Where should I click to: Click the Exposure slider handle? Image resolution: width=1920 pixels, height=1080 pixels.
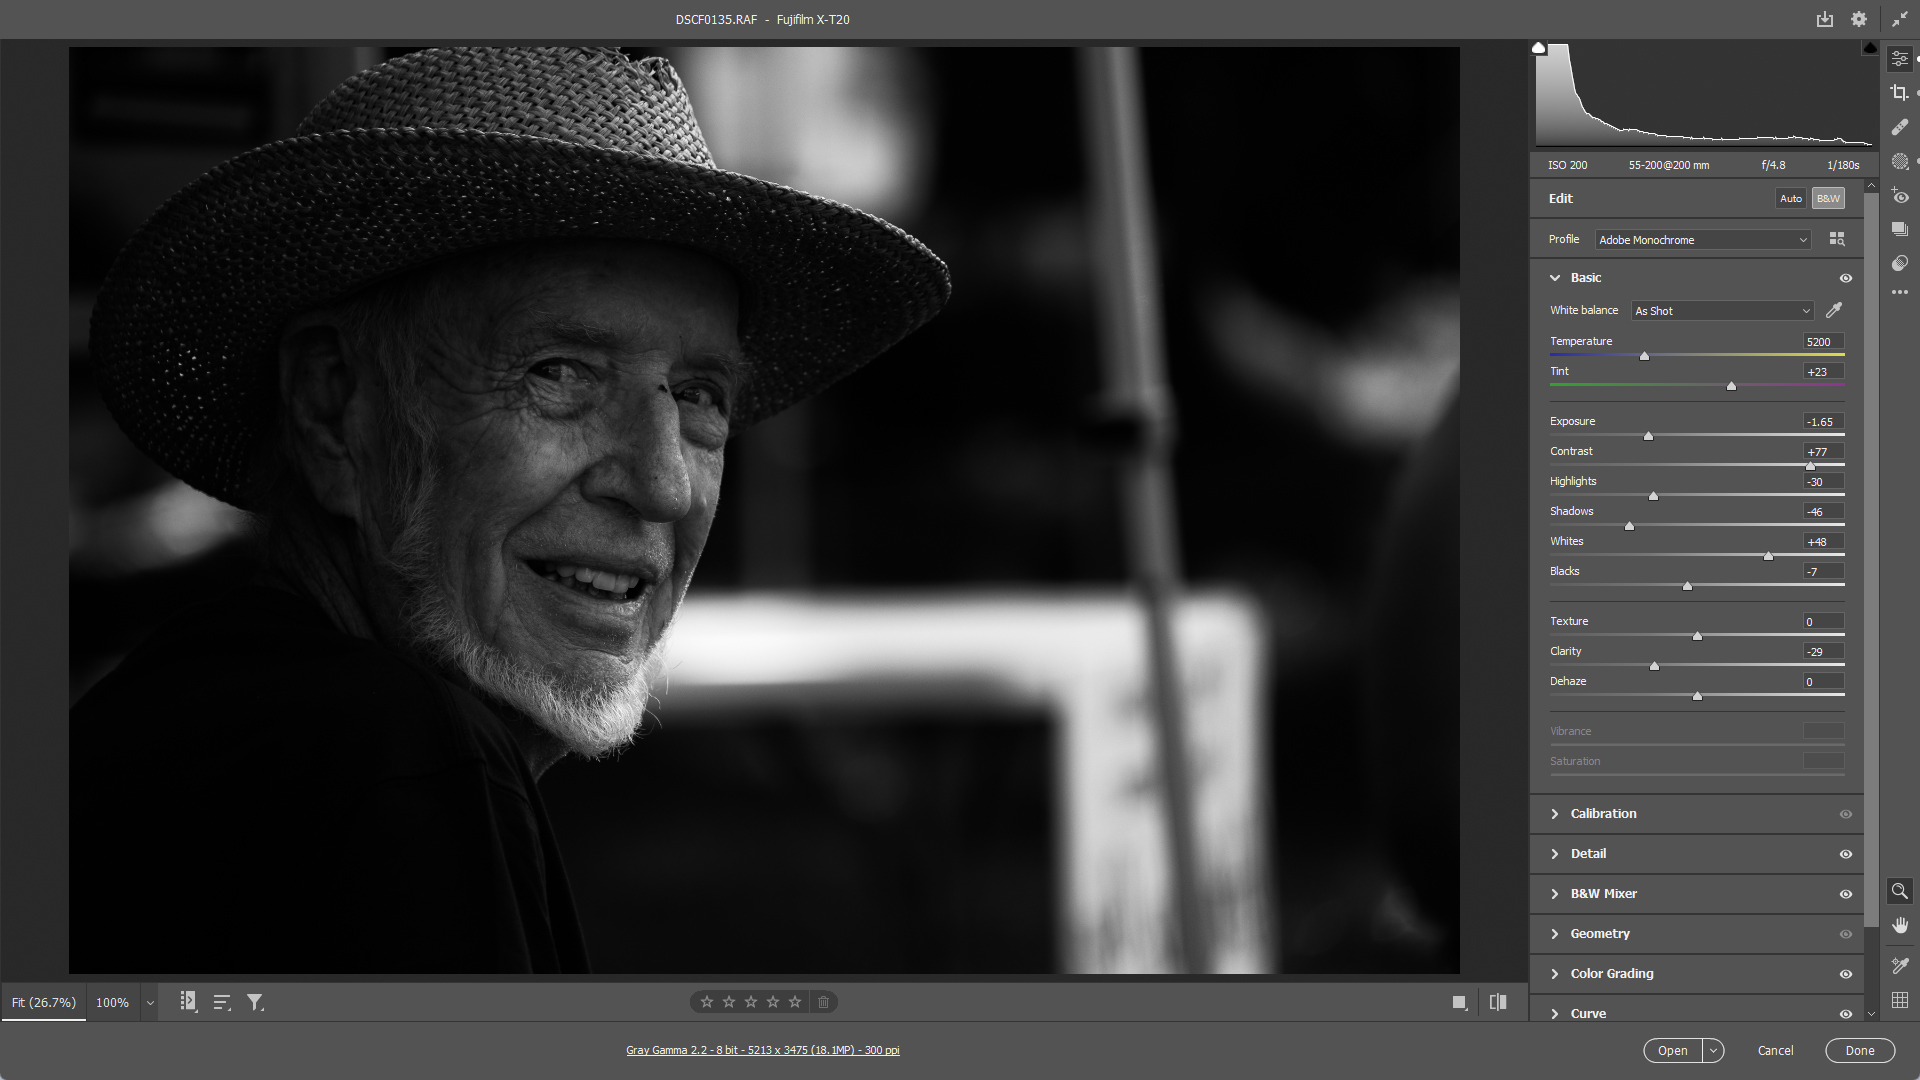click(1648, 436)
